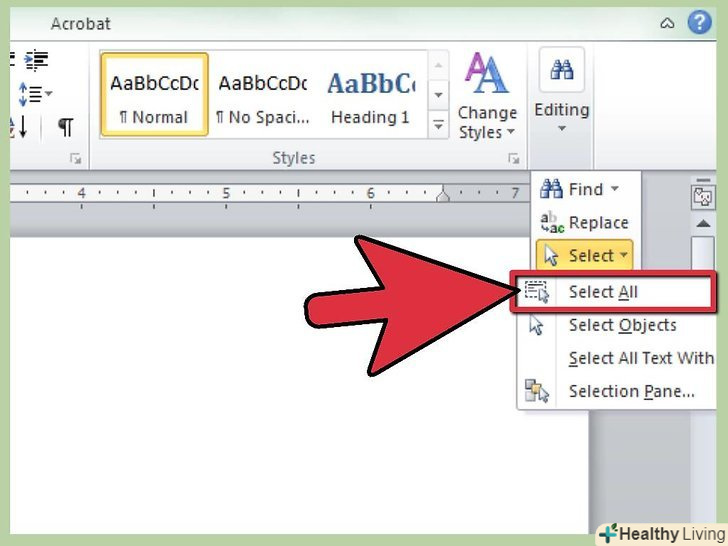Click the Show/Hide paragraph marks icon

[x=65, y=127]
